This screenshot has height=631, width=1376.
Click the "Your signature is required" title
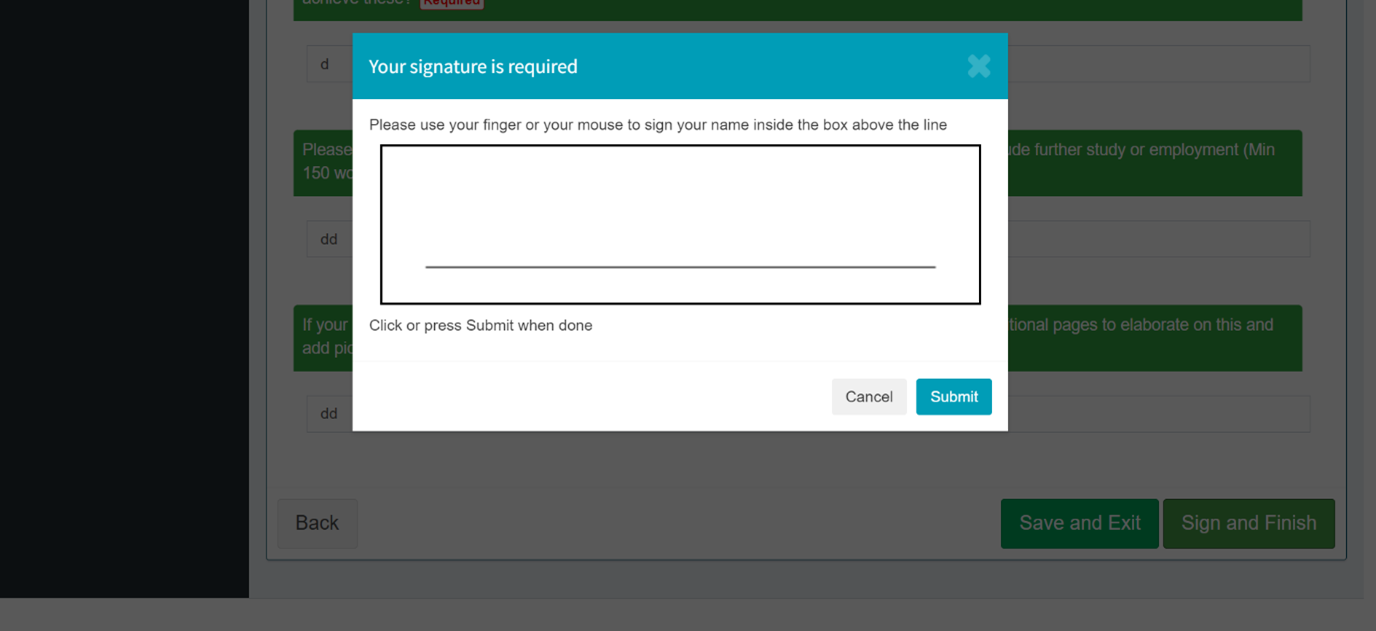pos(473,67)
